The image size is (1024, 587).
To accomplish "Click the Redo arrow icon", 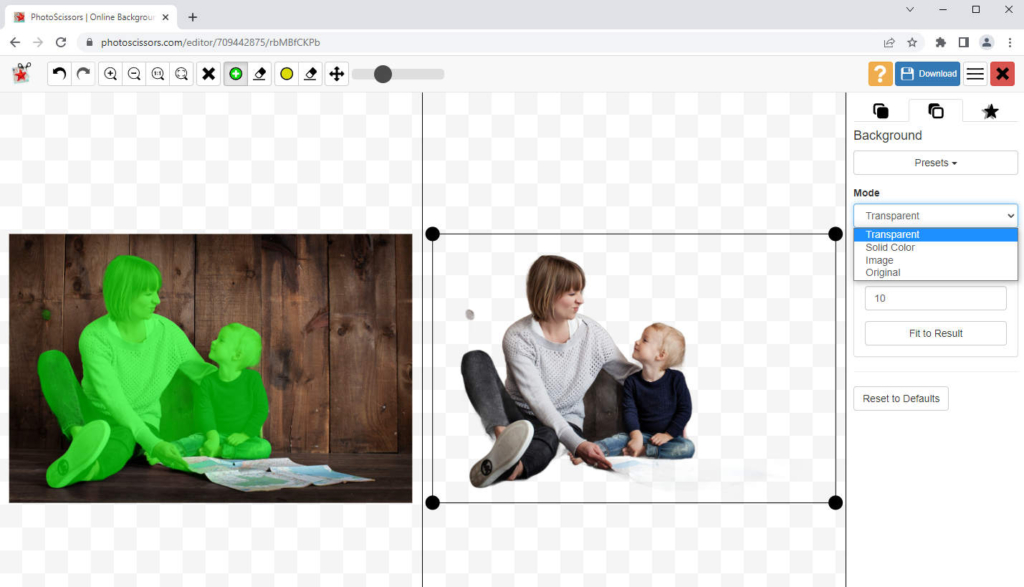I will point(82,73).
